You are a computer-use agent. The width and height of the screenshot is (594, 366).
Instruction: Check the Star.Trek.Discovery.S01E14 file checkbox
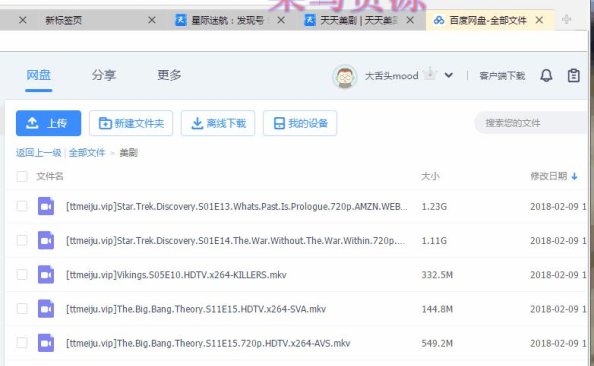point(22,240)
